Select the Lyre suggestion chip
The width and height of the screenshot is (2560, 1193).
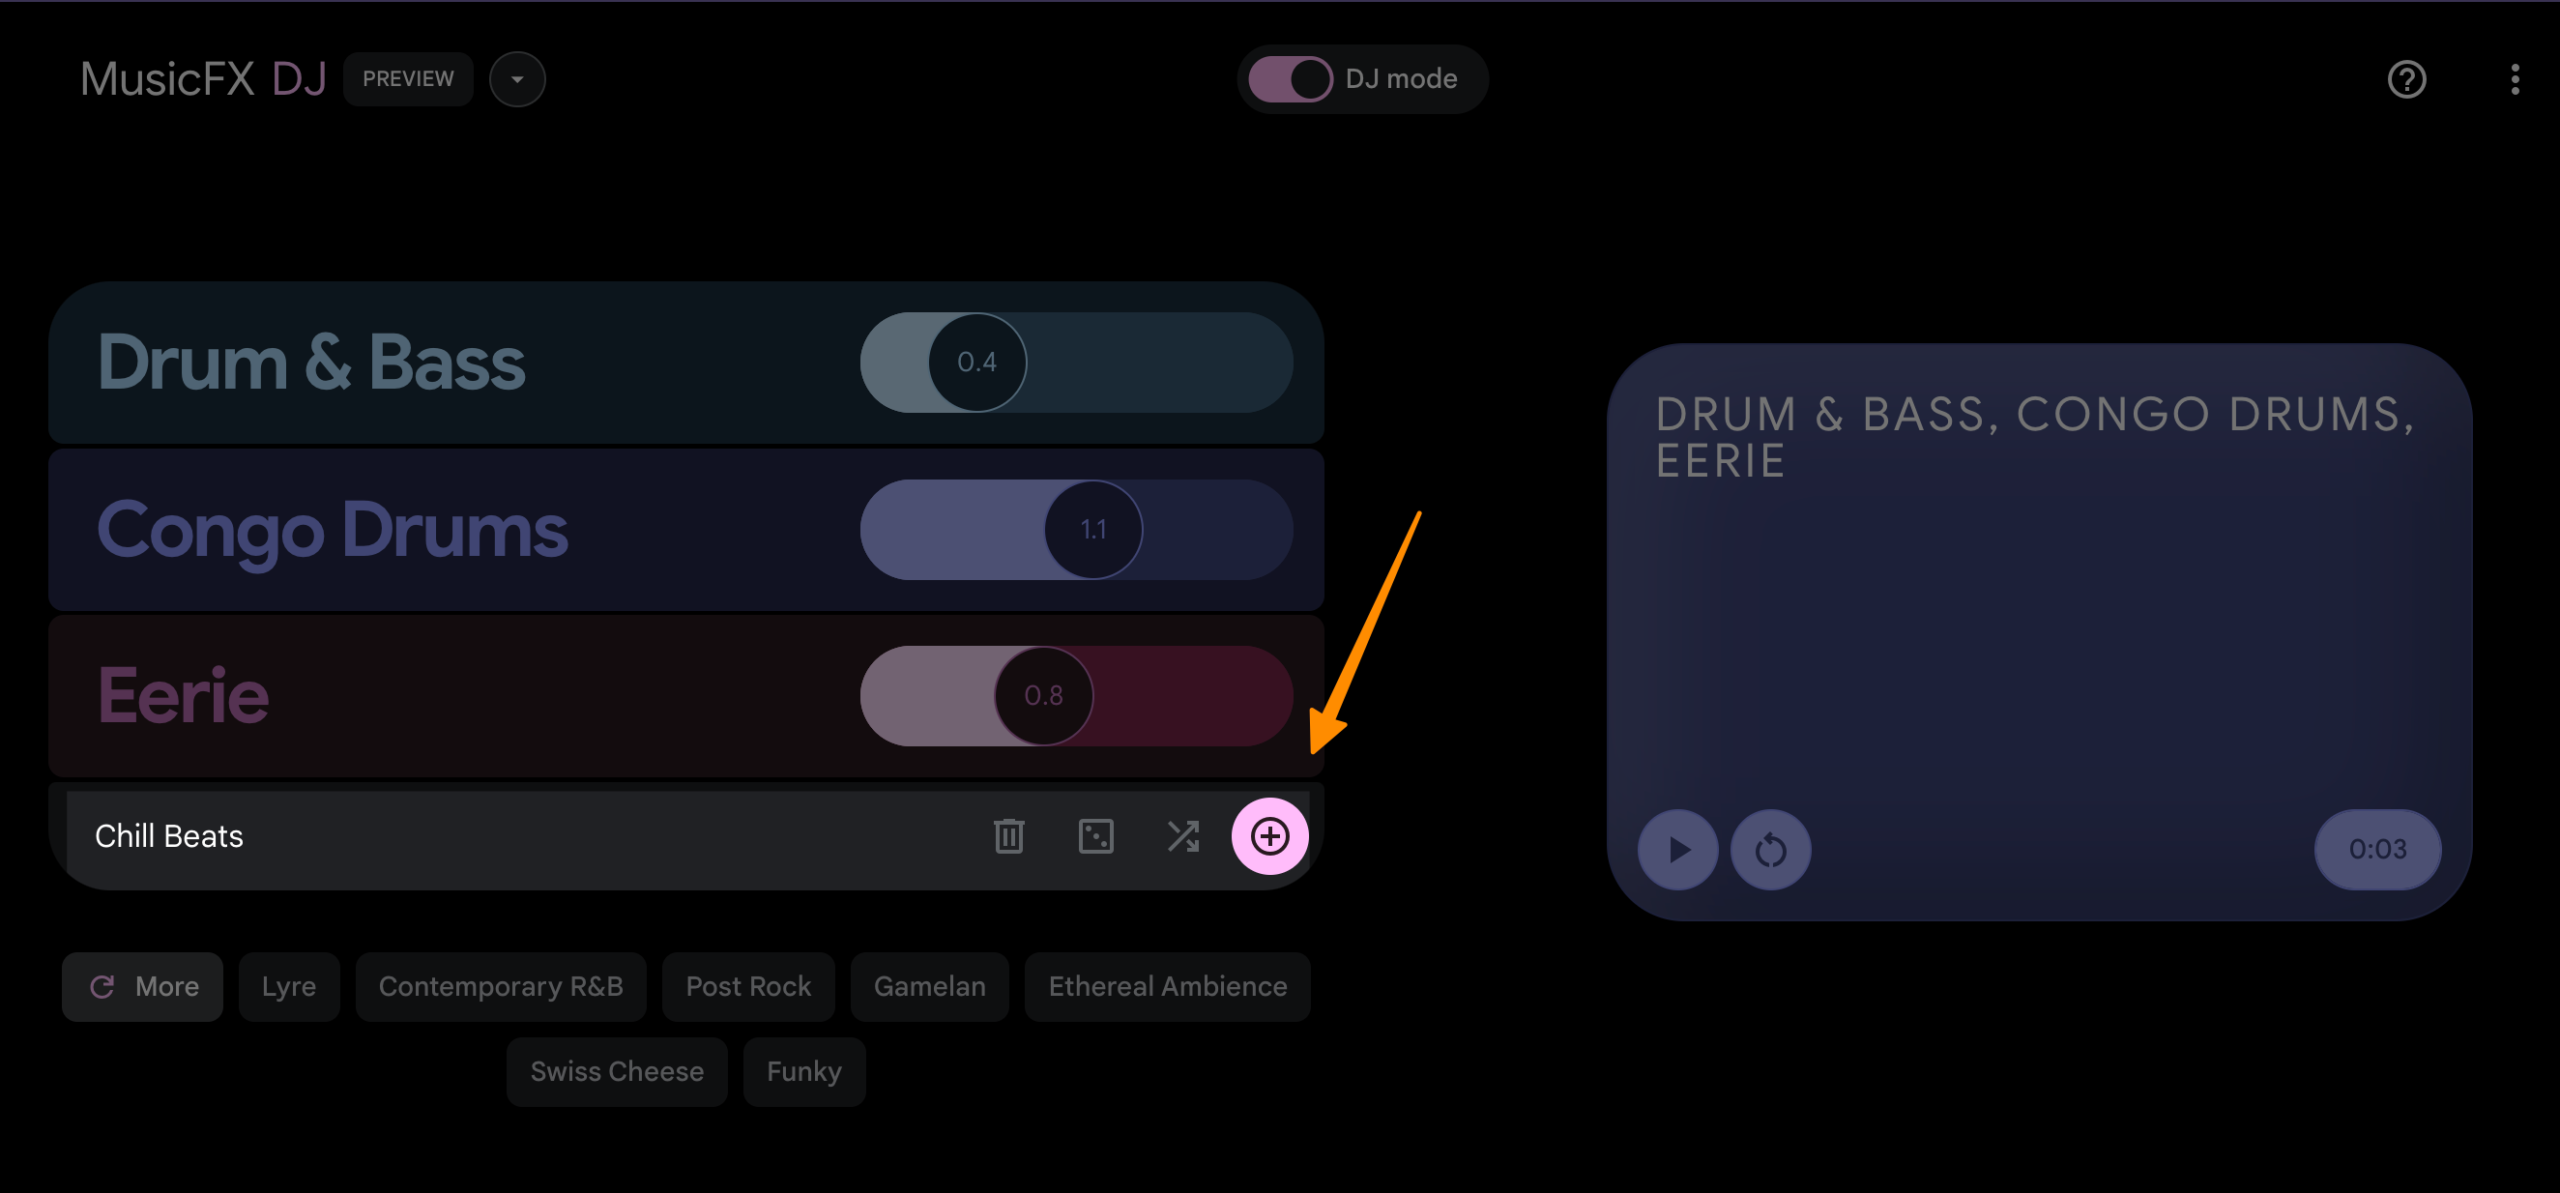[289, 987]
